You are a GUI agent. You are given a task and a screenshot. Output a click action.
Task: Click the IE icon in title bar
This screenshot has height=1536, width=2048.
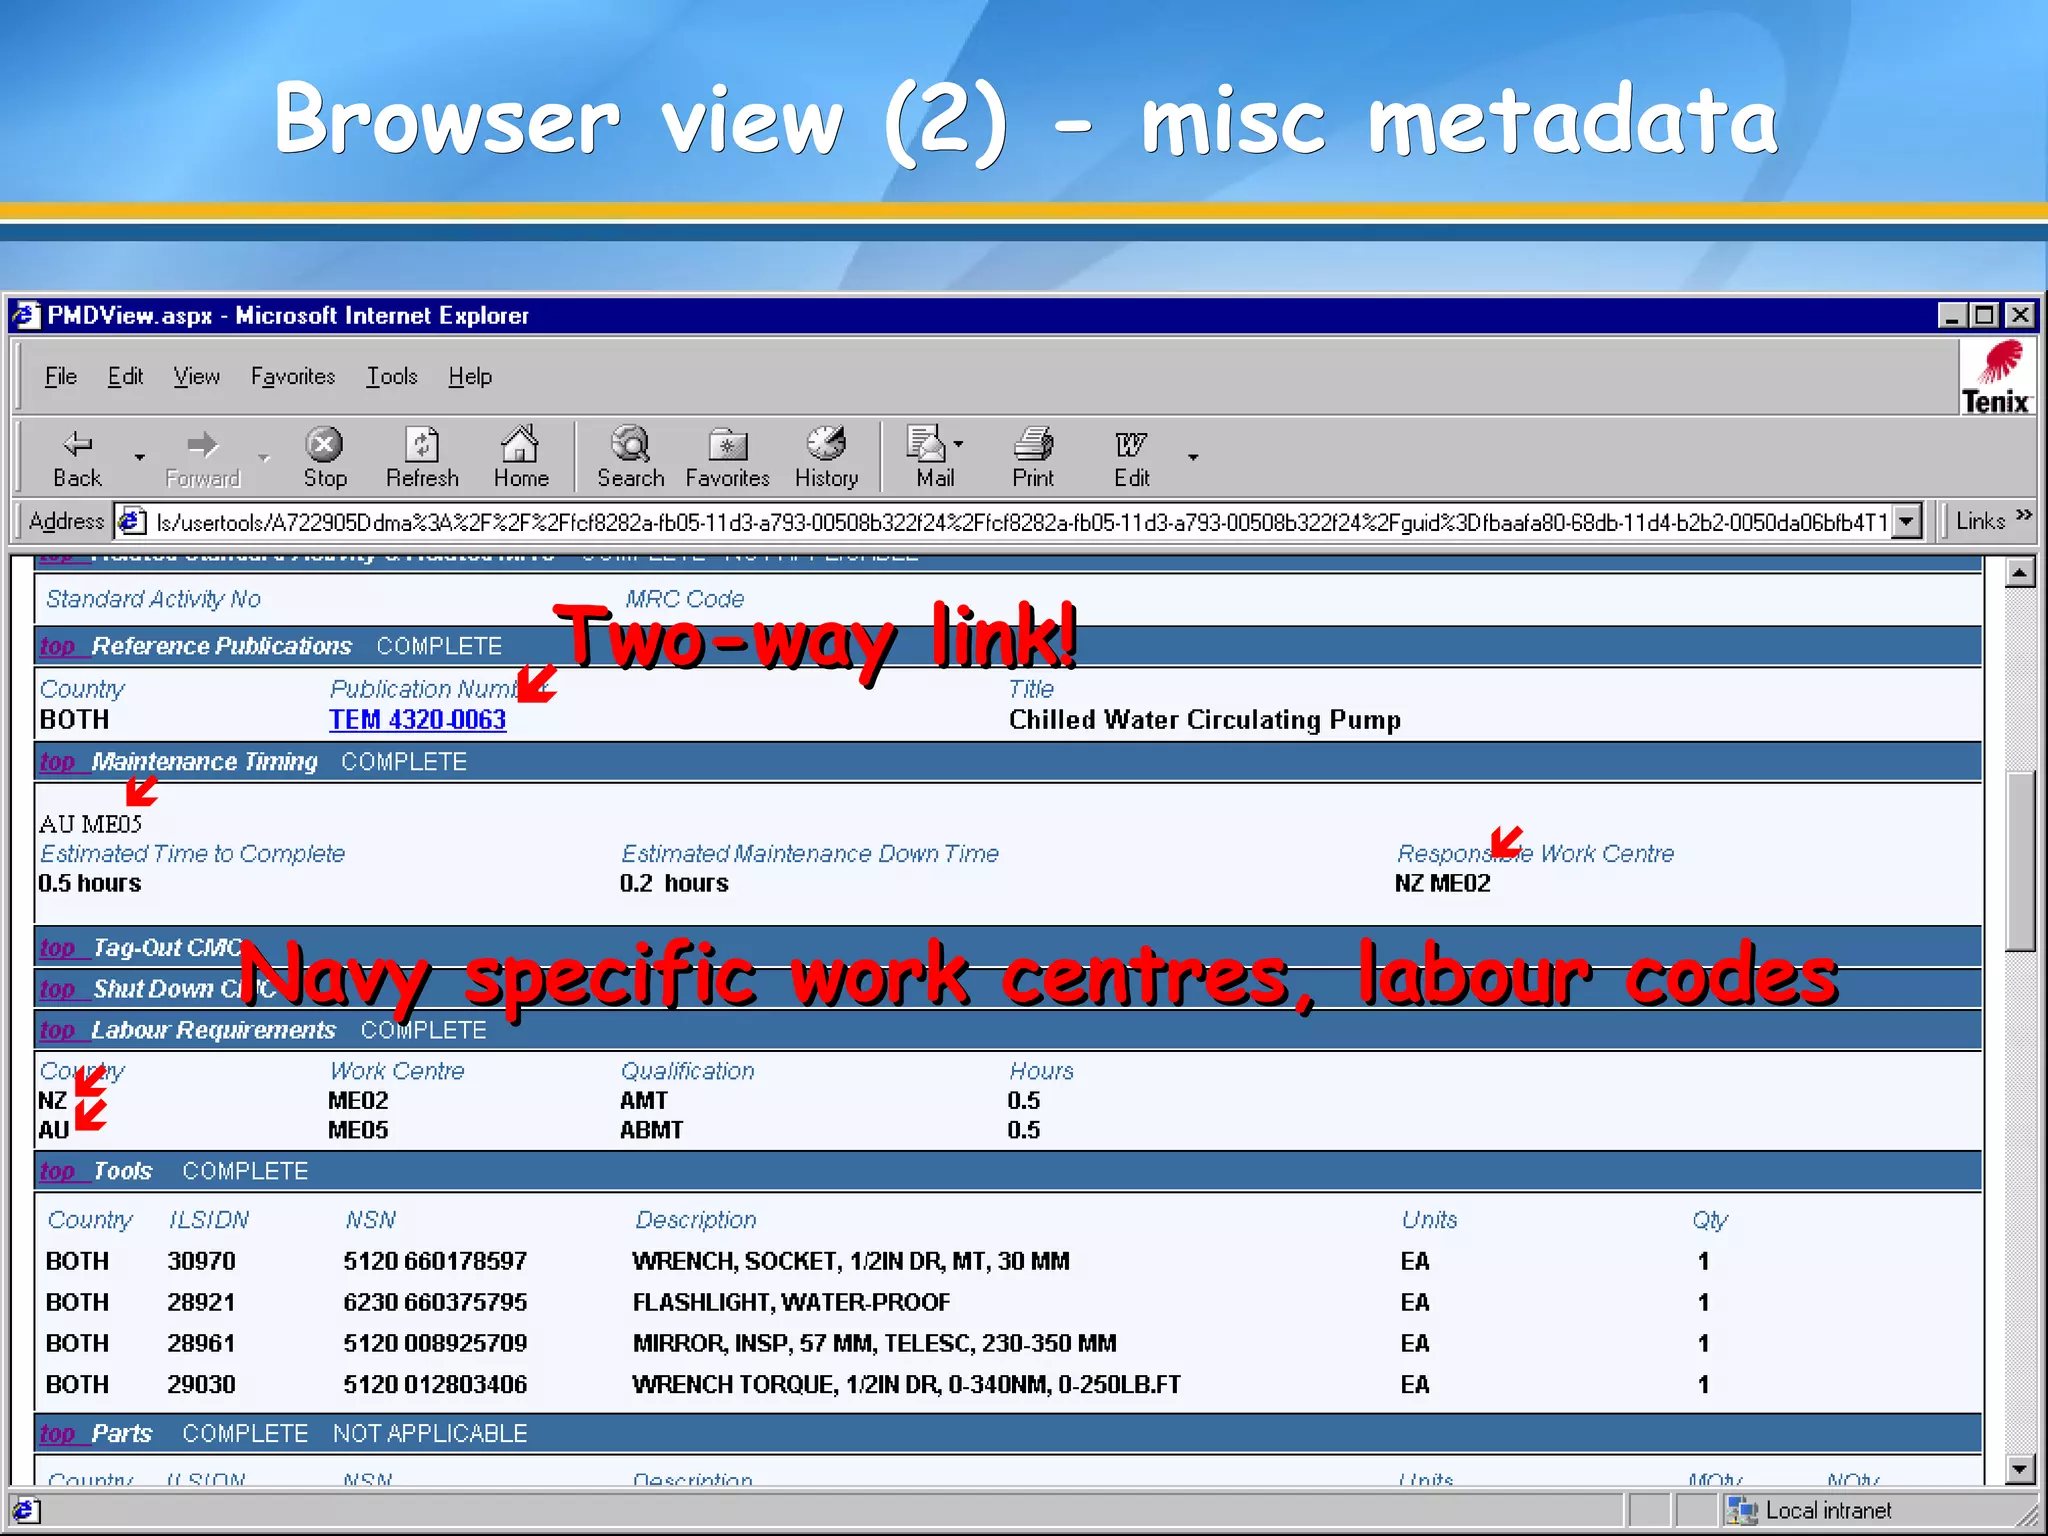[26, 316]
